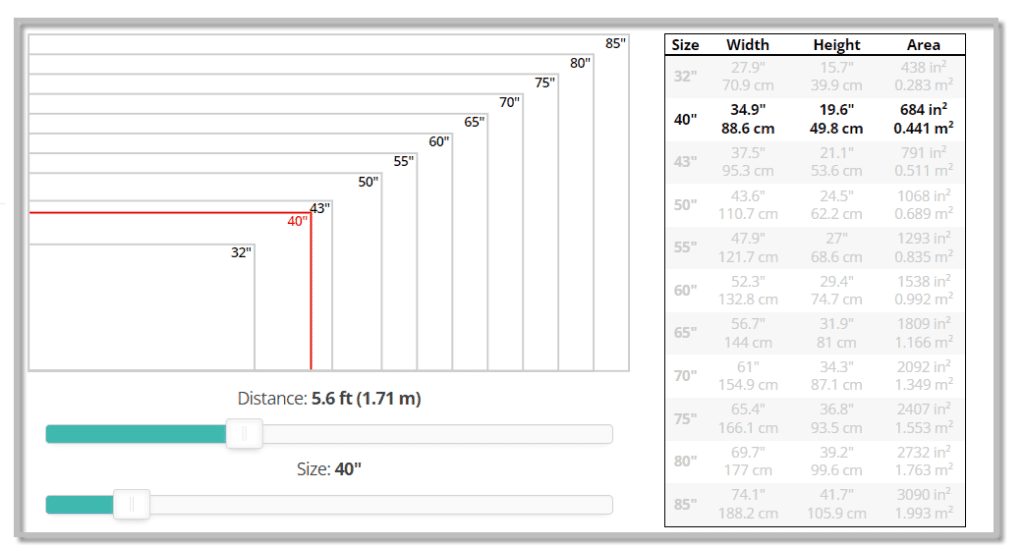Click the Width column header

tap(747, 45)
